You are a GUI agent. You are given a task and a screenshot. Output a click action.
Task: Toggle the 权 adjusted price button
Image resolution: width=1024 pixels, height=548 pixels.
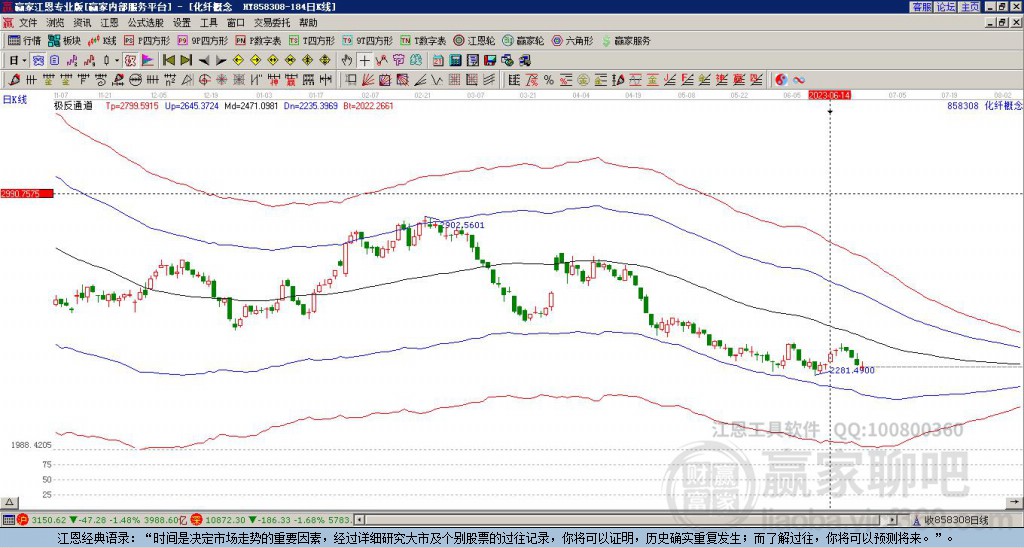pos(130,61)
